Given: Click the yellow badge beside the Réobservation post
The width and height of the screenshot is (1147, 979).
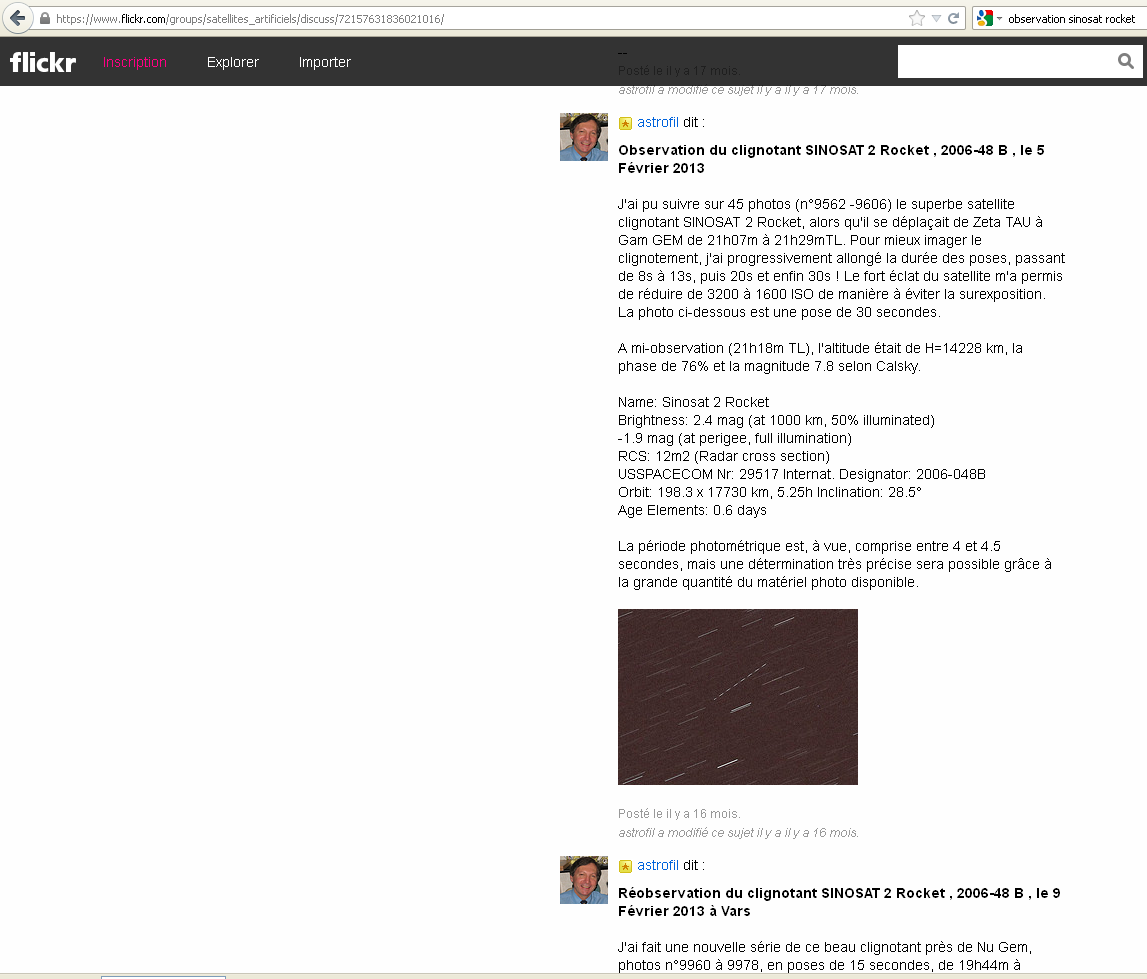Looking at the screenshot, I should click(625, 866).
